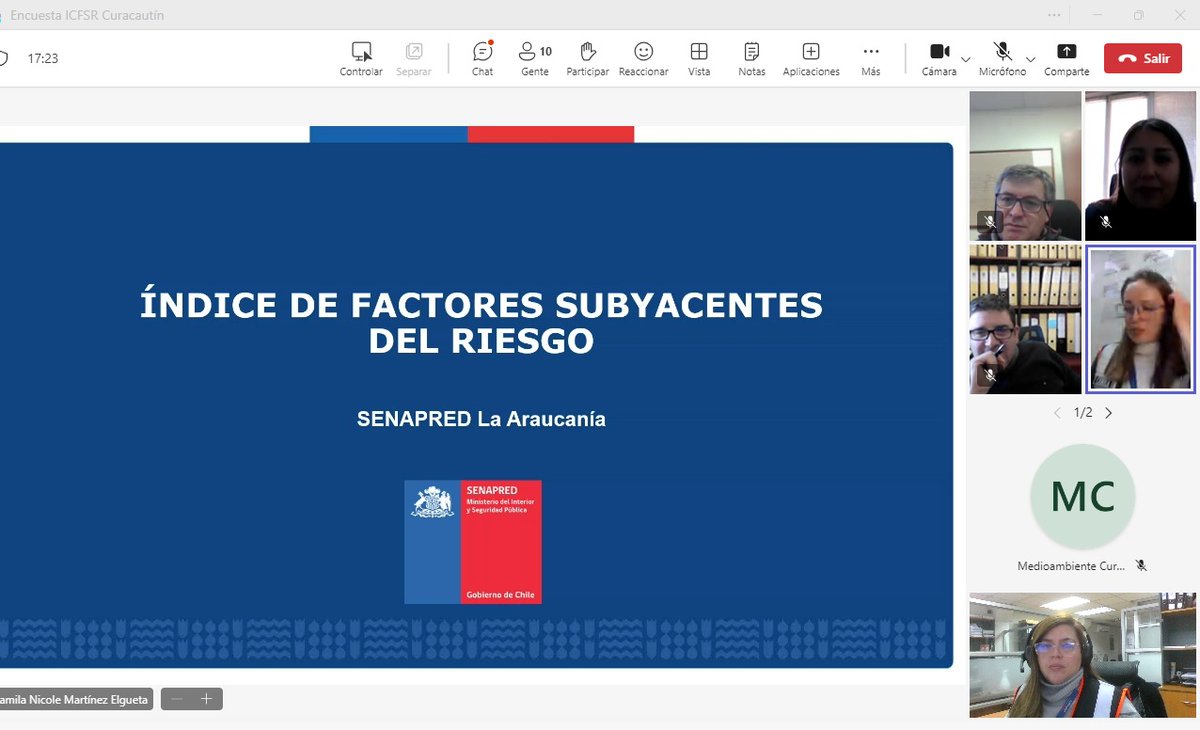The image size is (1200, 730).
Task: Expand the Cámara options arrow
Action: click(x=966, y=59)
